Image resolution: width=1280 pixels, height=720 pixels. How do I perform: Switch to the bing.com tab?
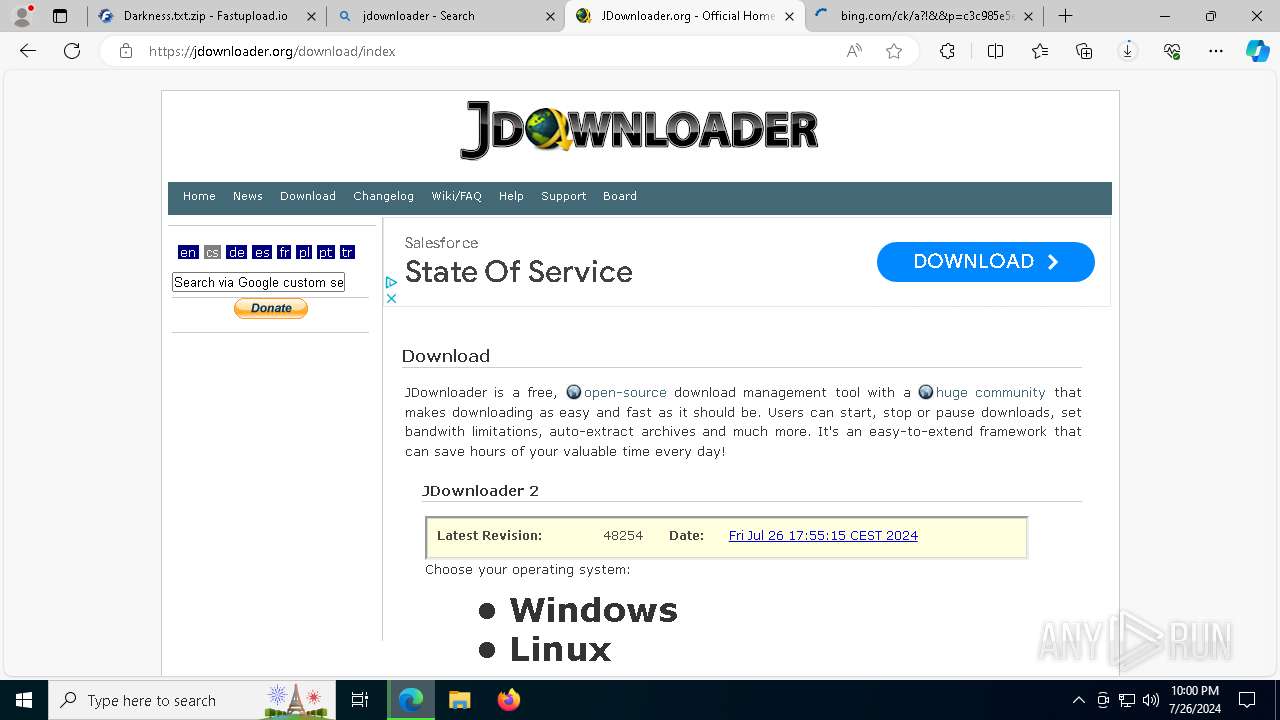[924, 16]
